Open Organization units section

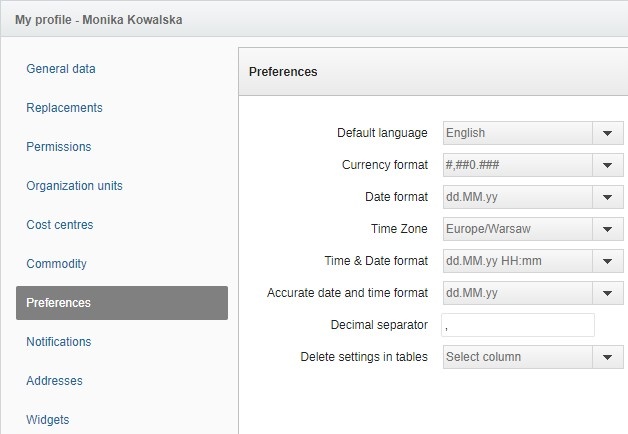[x=74, y=186]
